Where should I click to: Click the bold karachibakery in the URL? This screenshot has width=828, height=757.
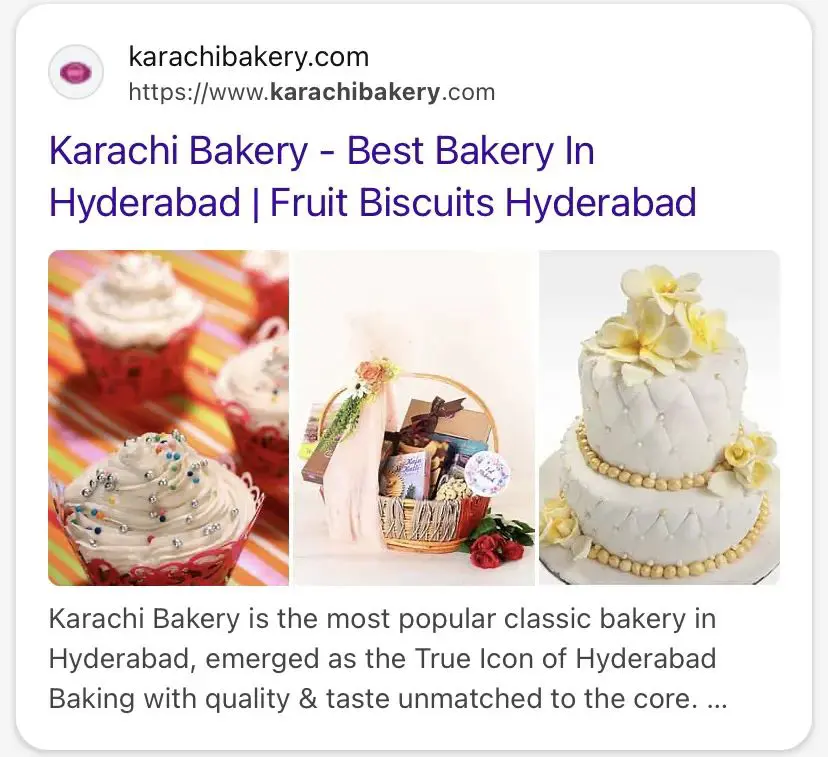pos(354,92)
